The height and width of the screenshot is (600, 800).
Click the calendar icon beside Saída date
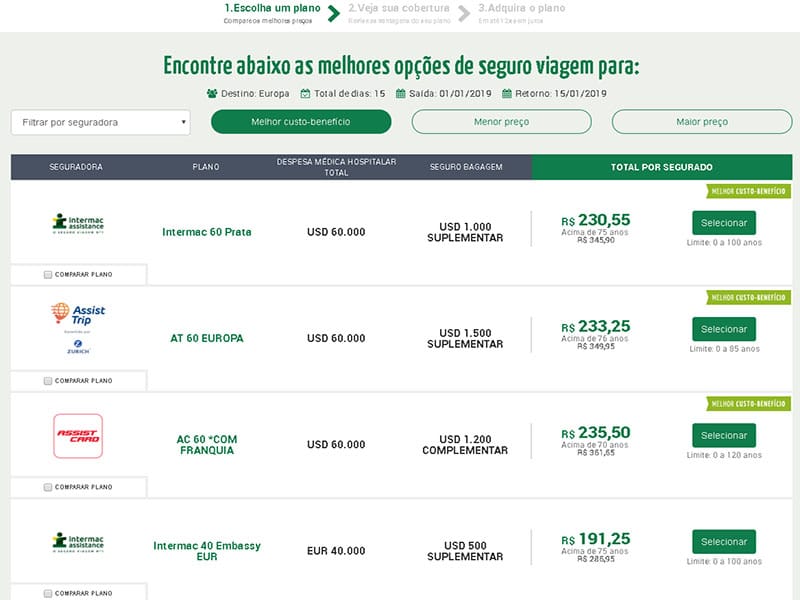pyautogui.click(x=401, y=94)
